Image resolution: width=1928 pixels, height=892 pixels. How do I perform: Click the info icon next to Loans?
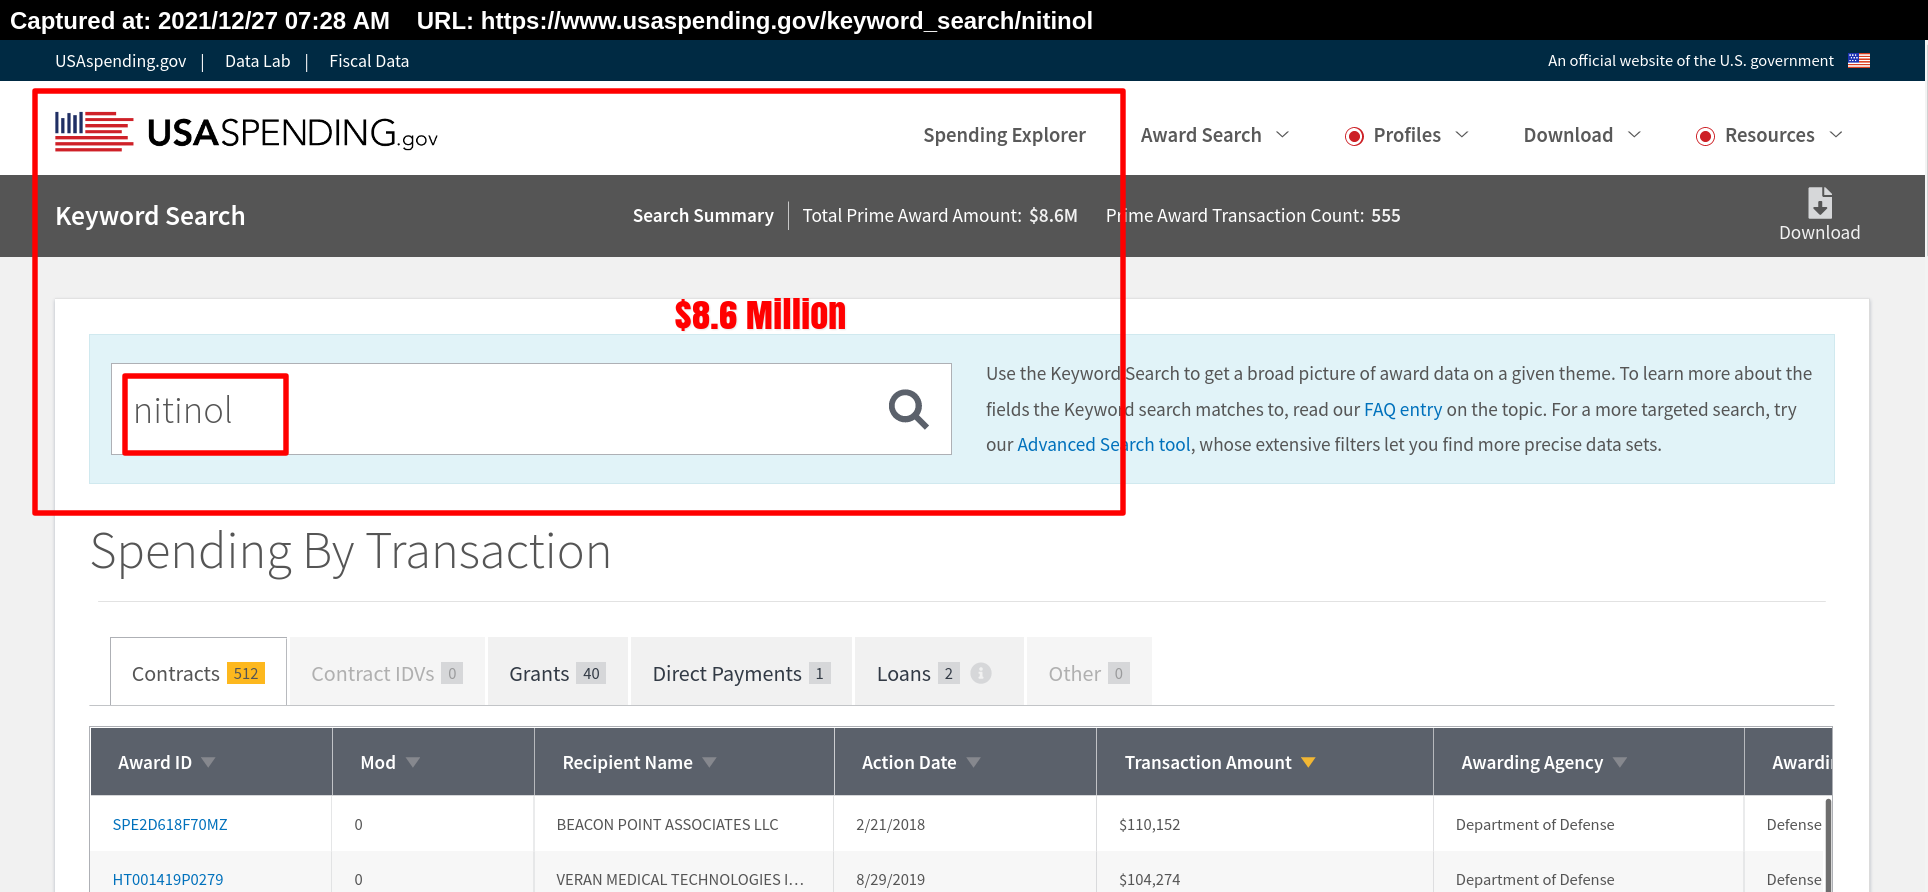(981, 674)
